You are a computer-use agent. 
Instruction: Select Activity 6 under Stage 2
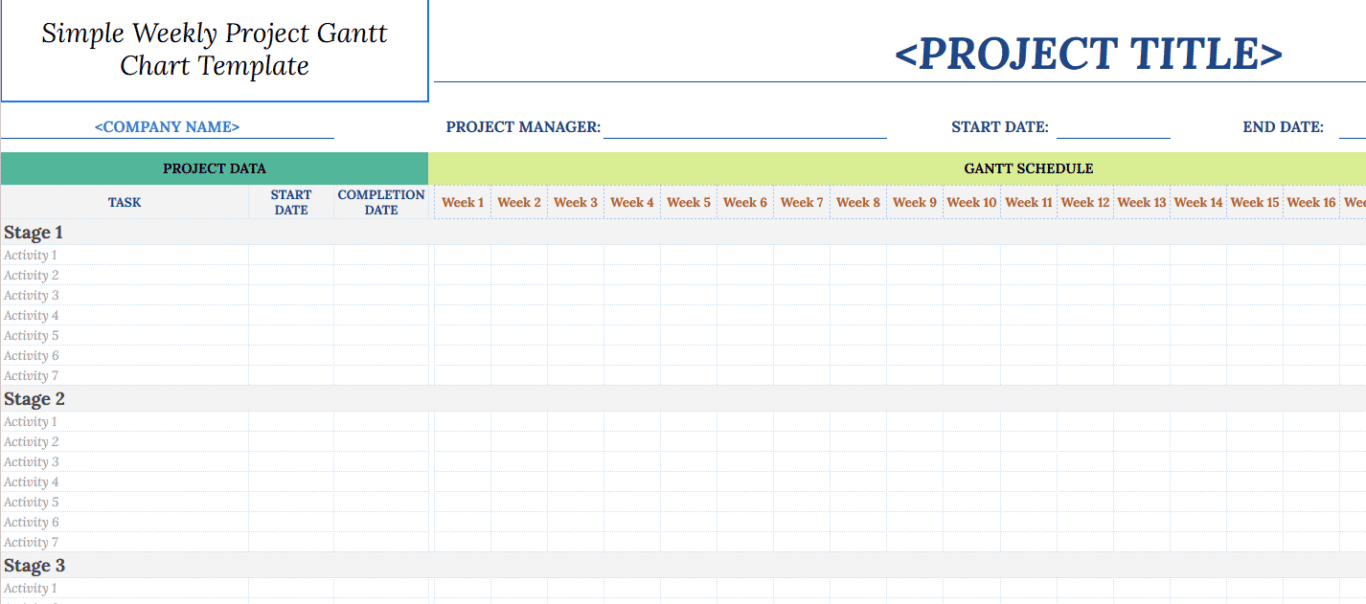pos(31,522)
